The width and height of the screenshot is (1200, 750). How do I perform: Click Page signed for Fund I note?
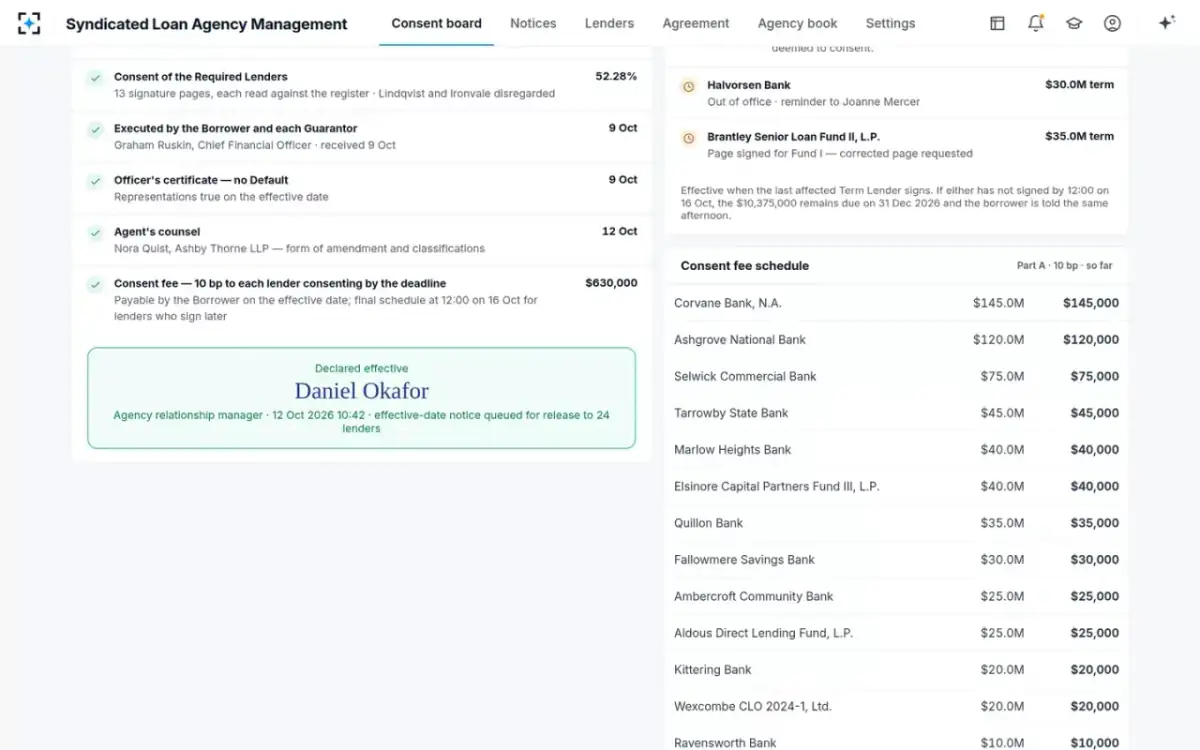coord(839,154)
